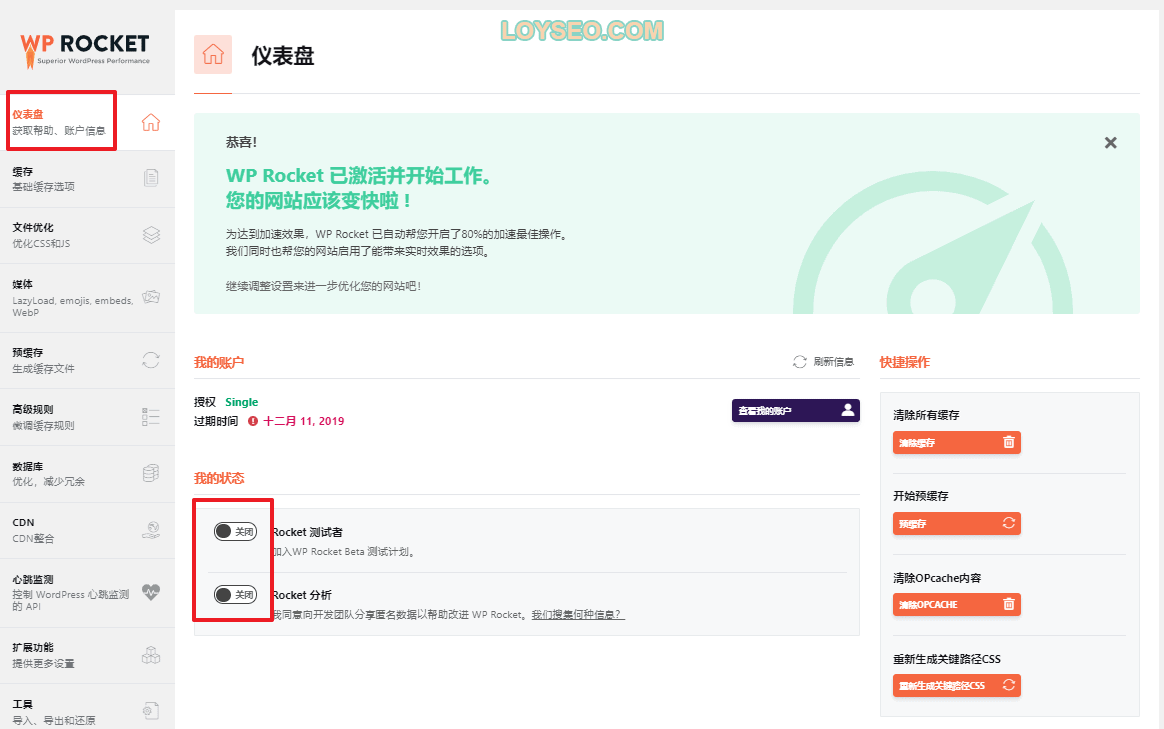
Task: Dismiss the congratulations notice with X
Action: click(x=1111, y=143)
